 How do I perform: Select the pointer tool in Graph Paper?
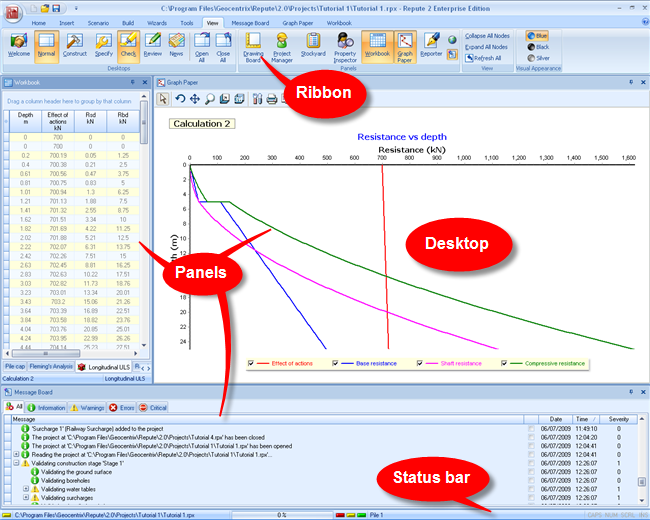pos(163,99)
